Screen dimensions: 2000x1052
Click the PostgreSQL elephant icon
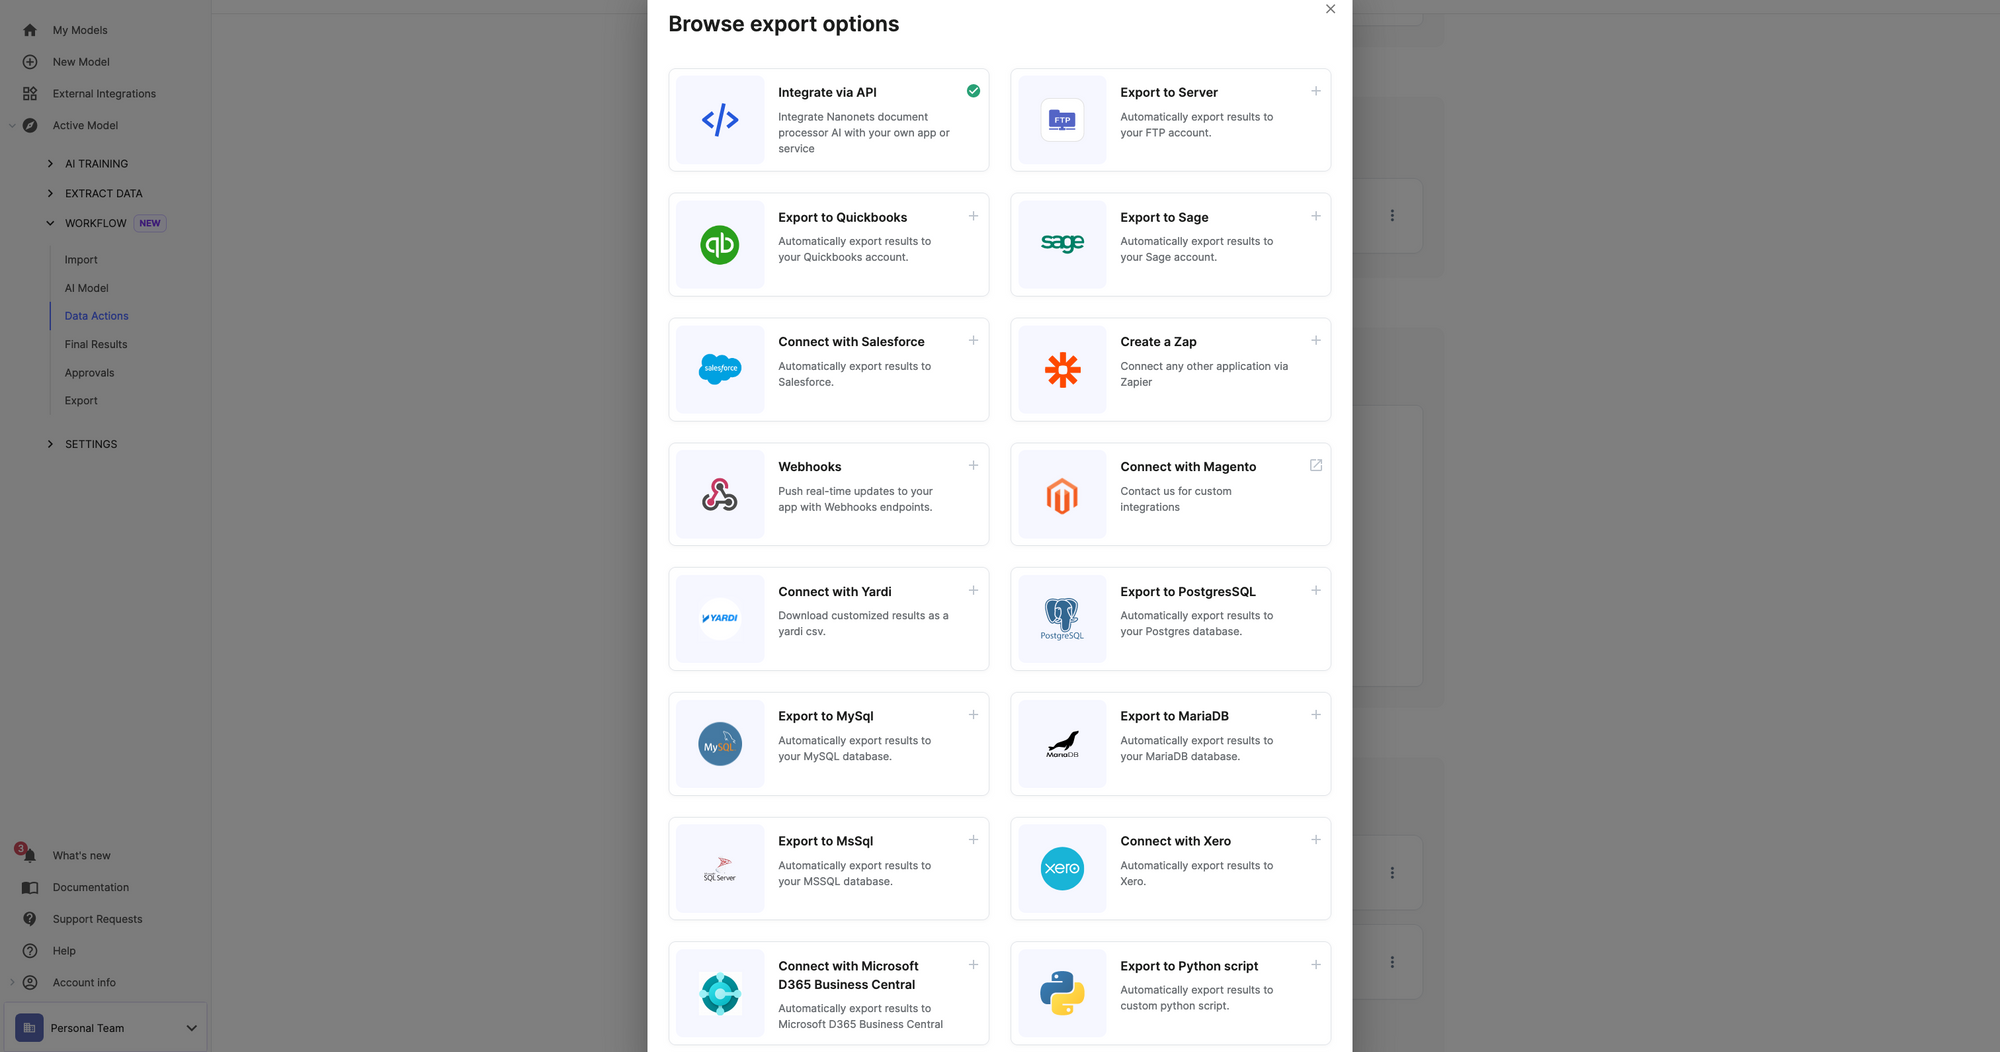pos(1061,618)
